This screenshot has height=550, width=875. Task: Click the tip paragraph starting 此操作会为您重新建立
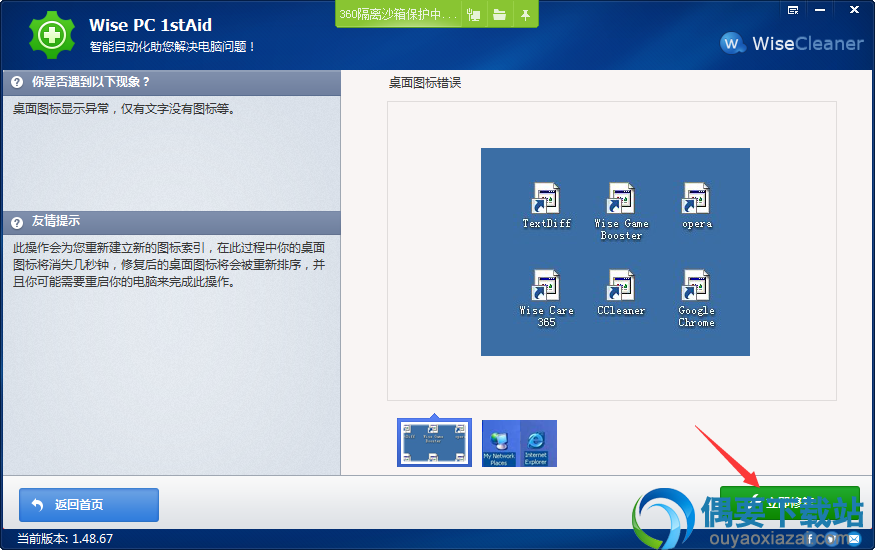pos(169,264)
